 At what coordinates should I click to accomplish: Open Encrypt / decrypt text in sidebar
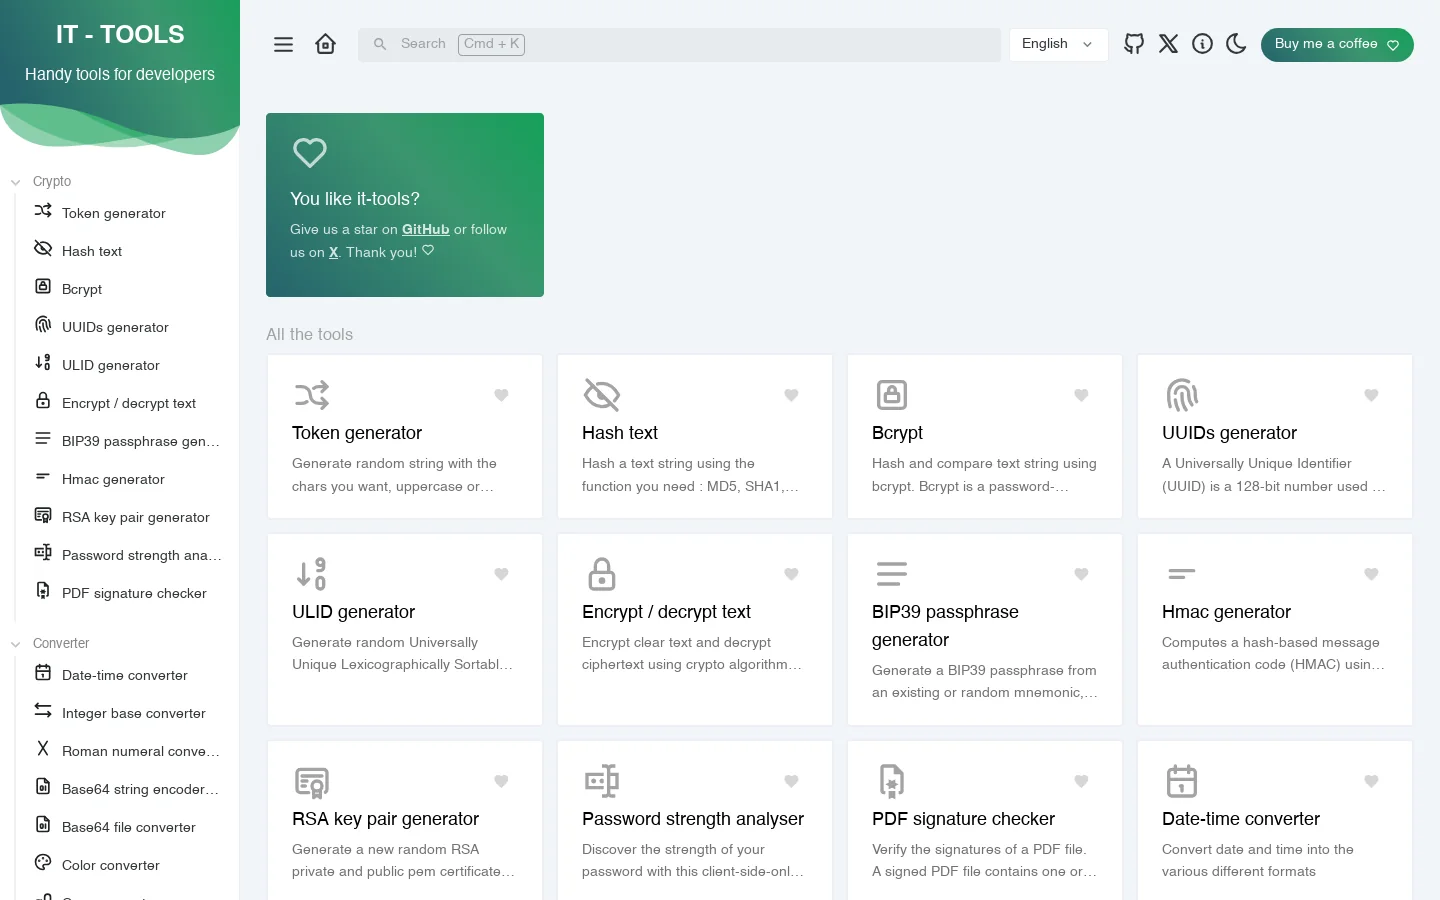(127, 403)
